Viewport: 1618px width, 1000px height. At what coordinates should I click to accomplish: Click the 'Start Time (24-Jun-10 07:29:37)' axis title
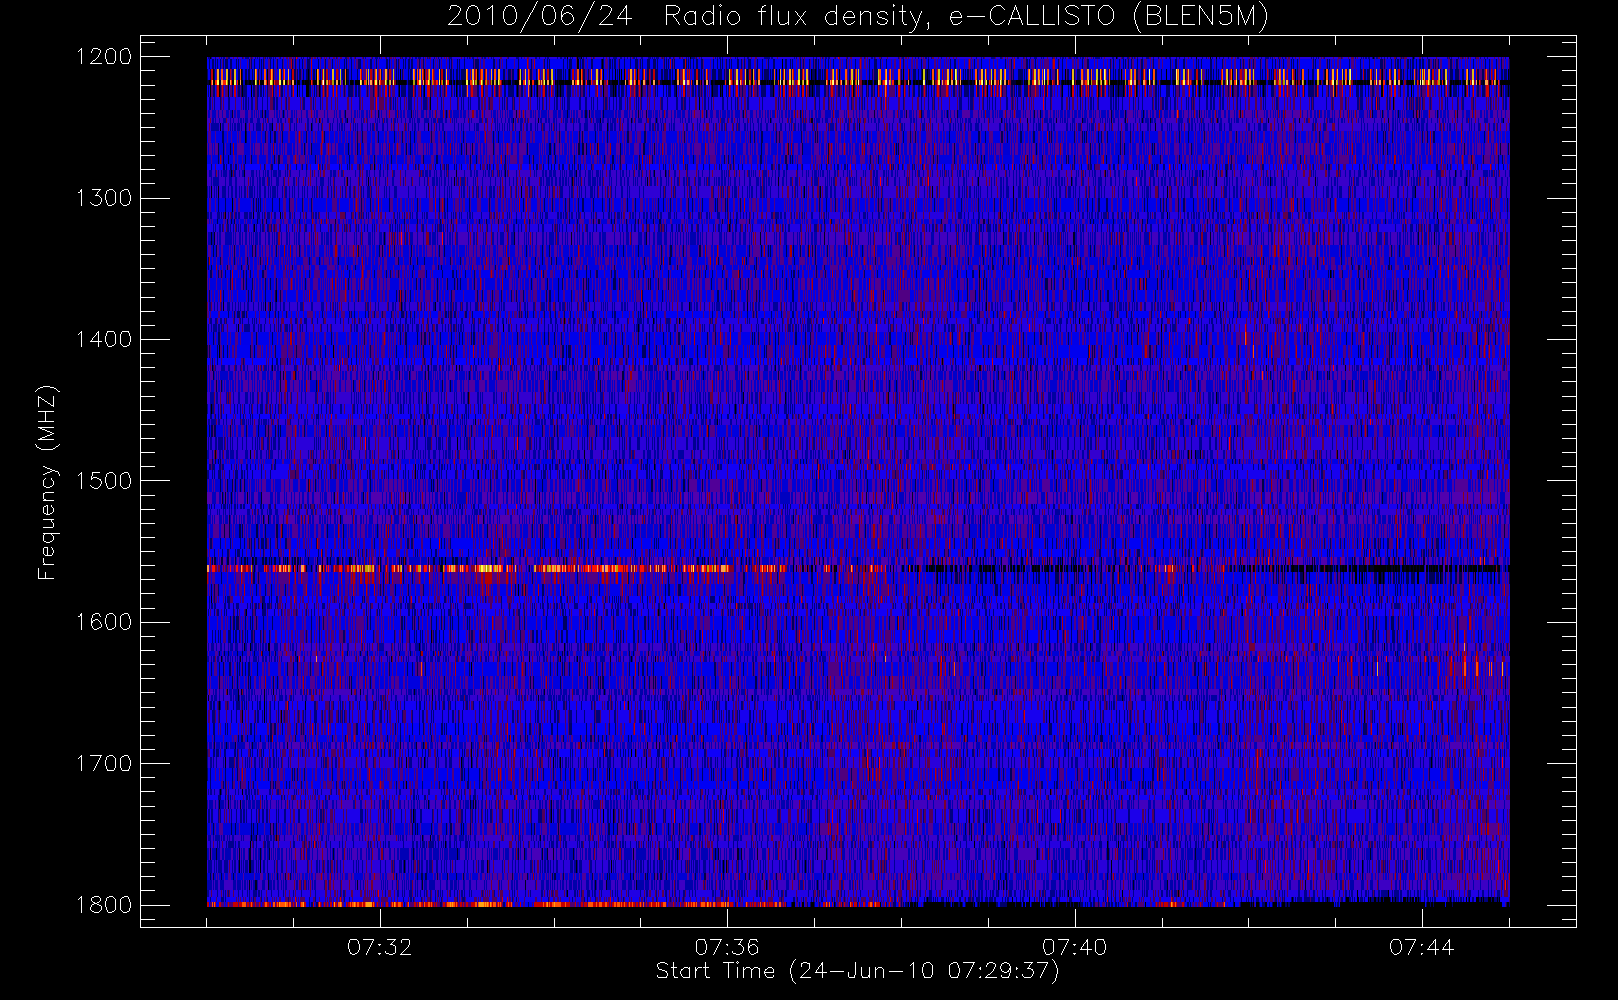857,971
